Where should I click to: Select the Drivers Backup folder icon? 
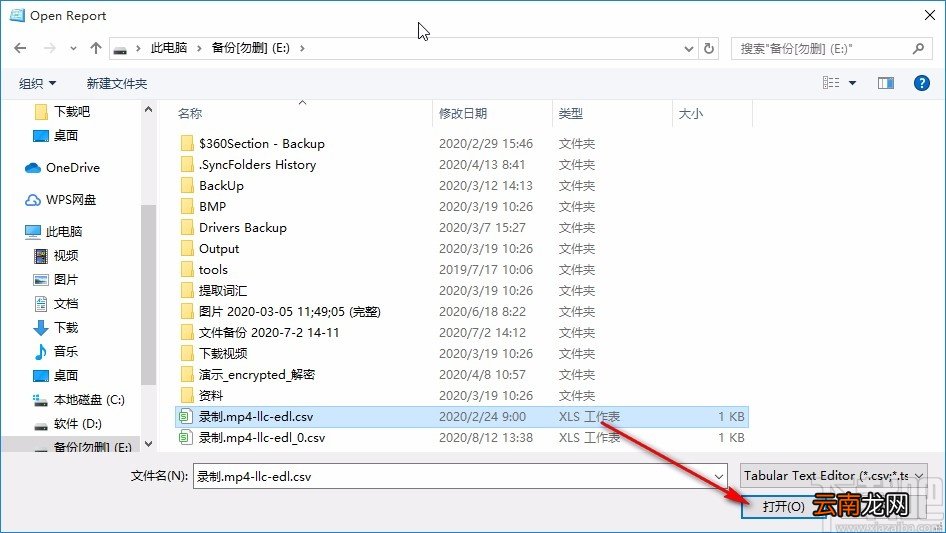click(x=187, y=228)
